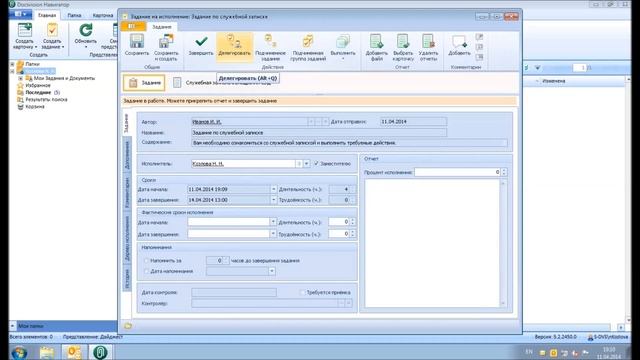
Task: Select the Дополнения vertical side tab
Action: [x=127, y=156]
